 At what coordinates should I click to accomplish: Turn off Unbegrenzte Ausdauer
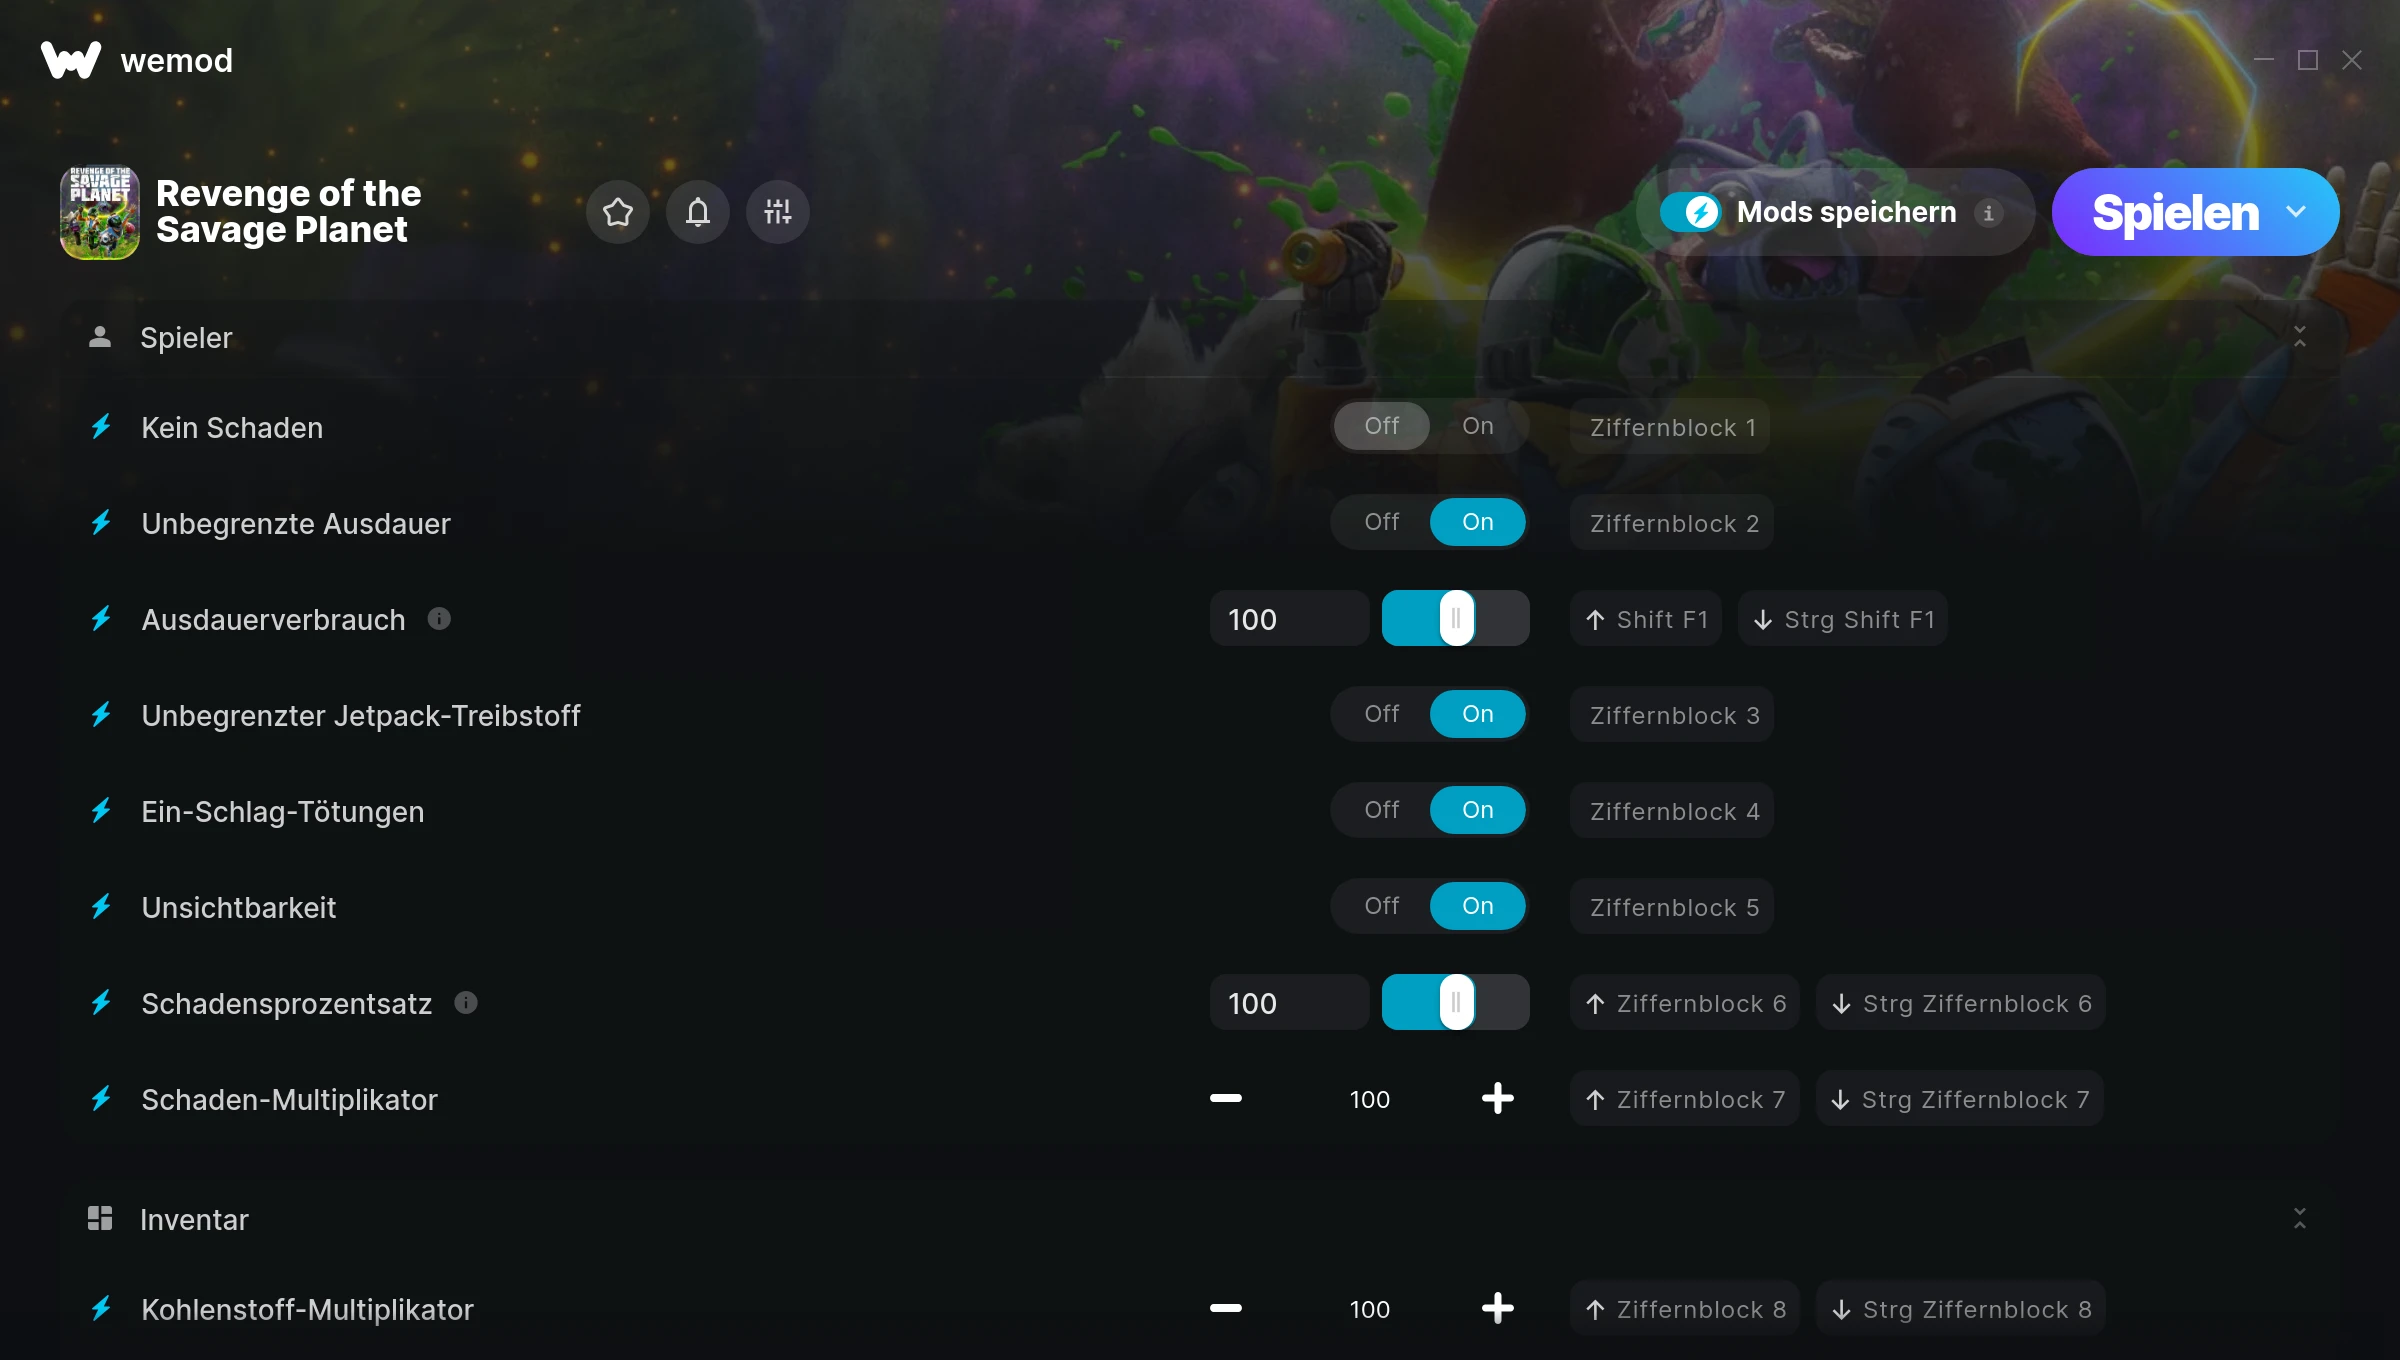click(1382, 522)
